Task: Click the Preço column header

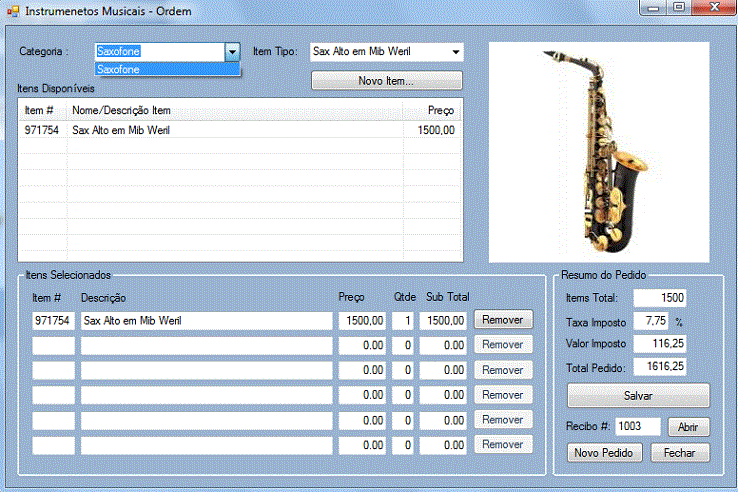Action: 432,111
